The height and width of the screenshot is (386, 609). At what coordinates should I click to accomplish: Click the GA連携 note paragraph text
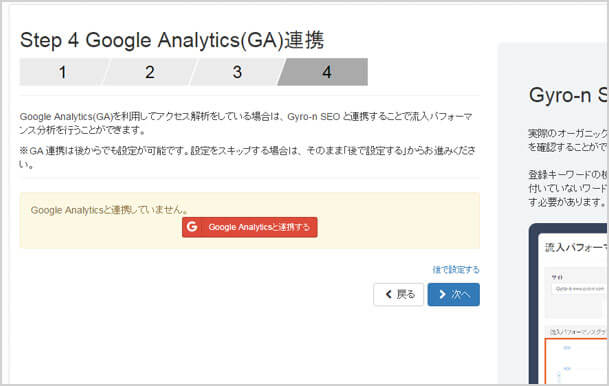[247, 157]
